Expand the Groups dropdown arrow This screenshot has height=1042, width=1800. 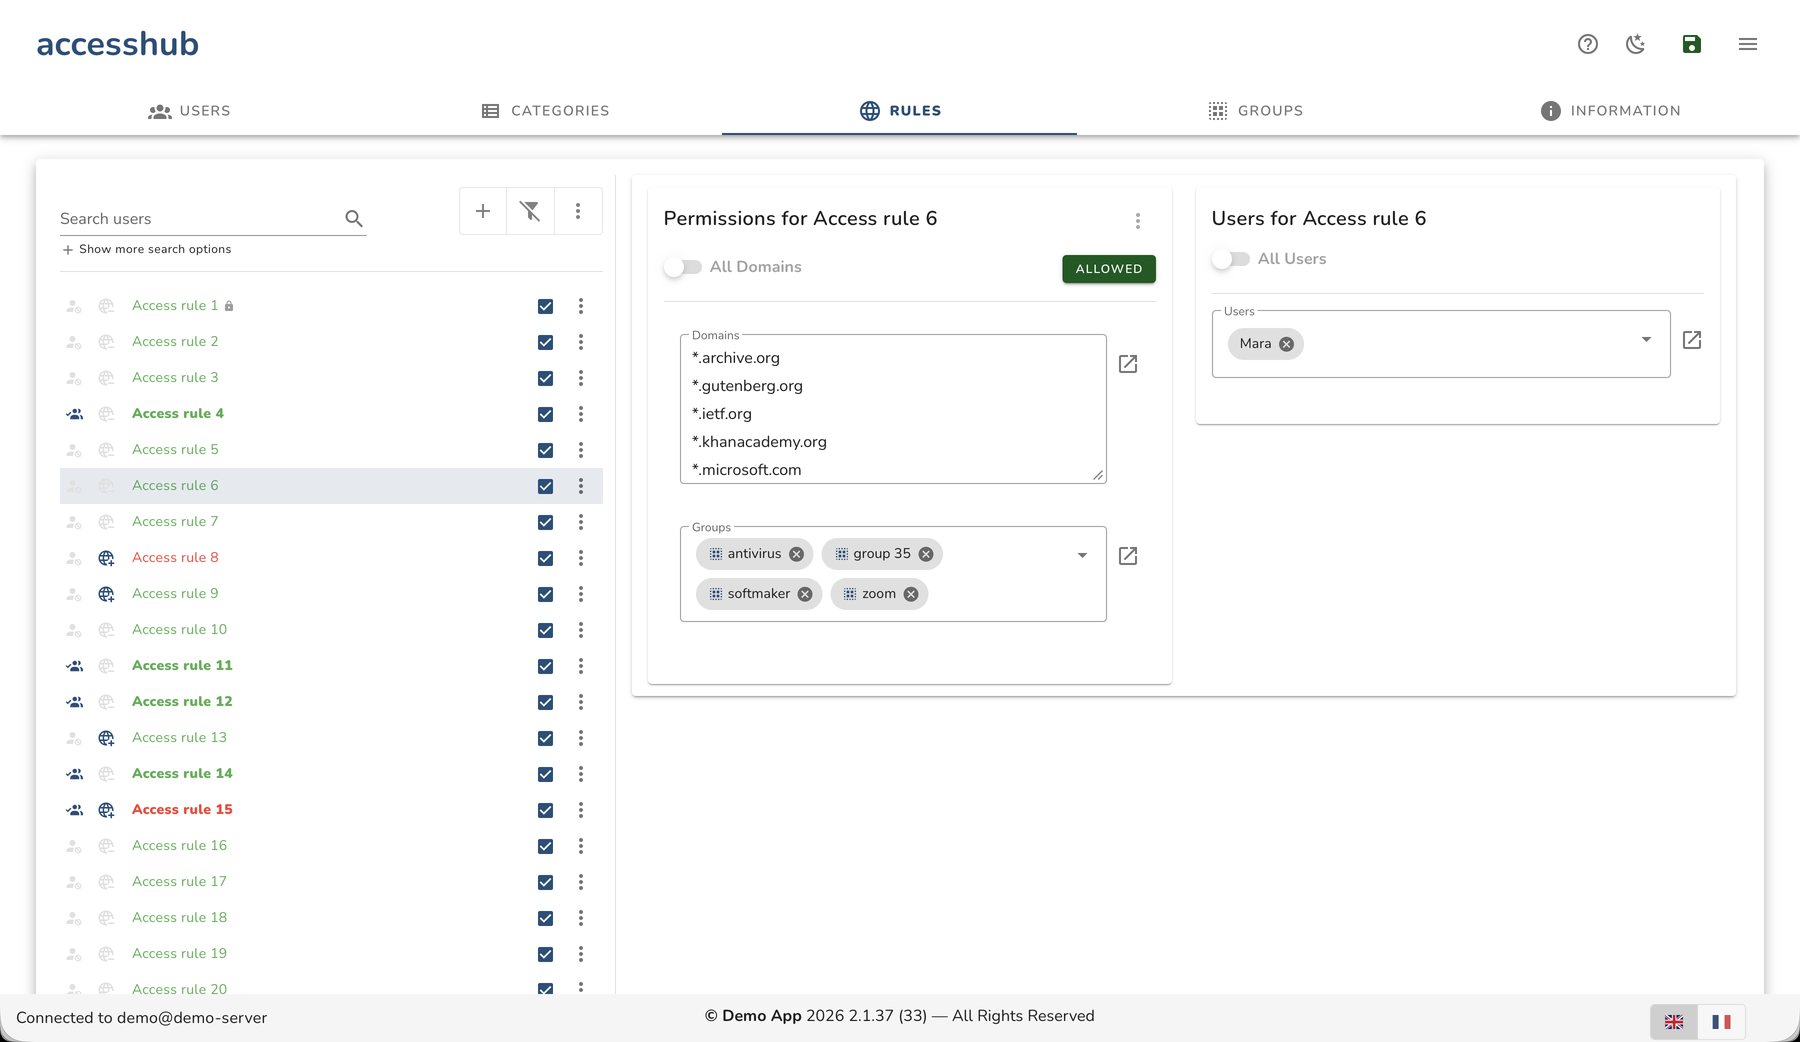(1082, 555)
